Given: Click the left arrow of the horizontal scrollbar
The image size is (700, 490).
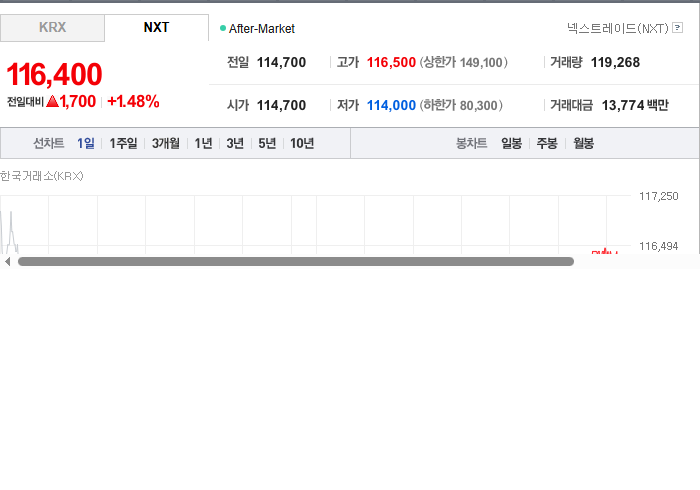Looking at the screenshot, I should pyautogui.click(x=7, y=262).
